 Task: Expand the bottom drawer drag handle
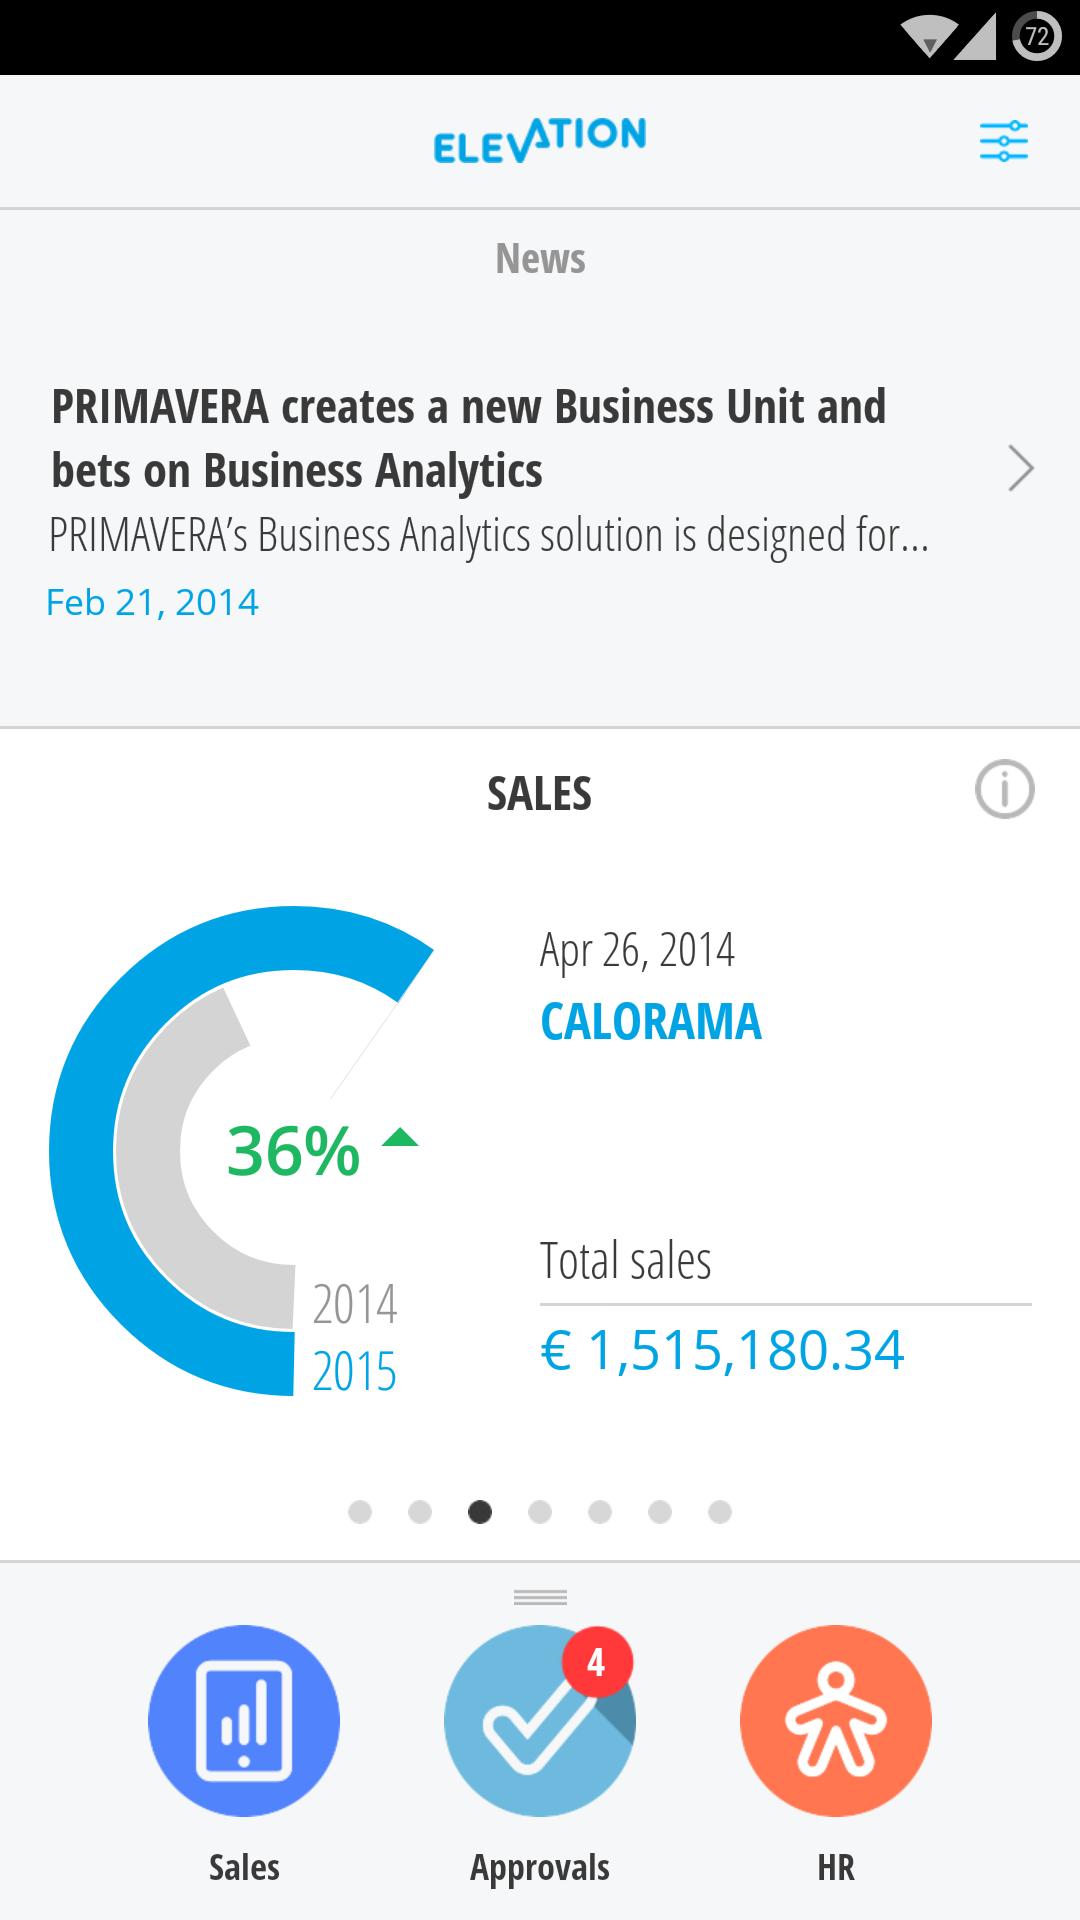tap(540, 1597)
